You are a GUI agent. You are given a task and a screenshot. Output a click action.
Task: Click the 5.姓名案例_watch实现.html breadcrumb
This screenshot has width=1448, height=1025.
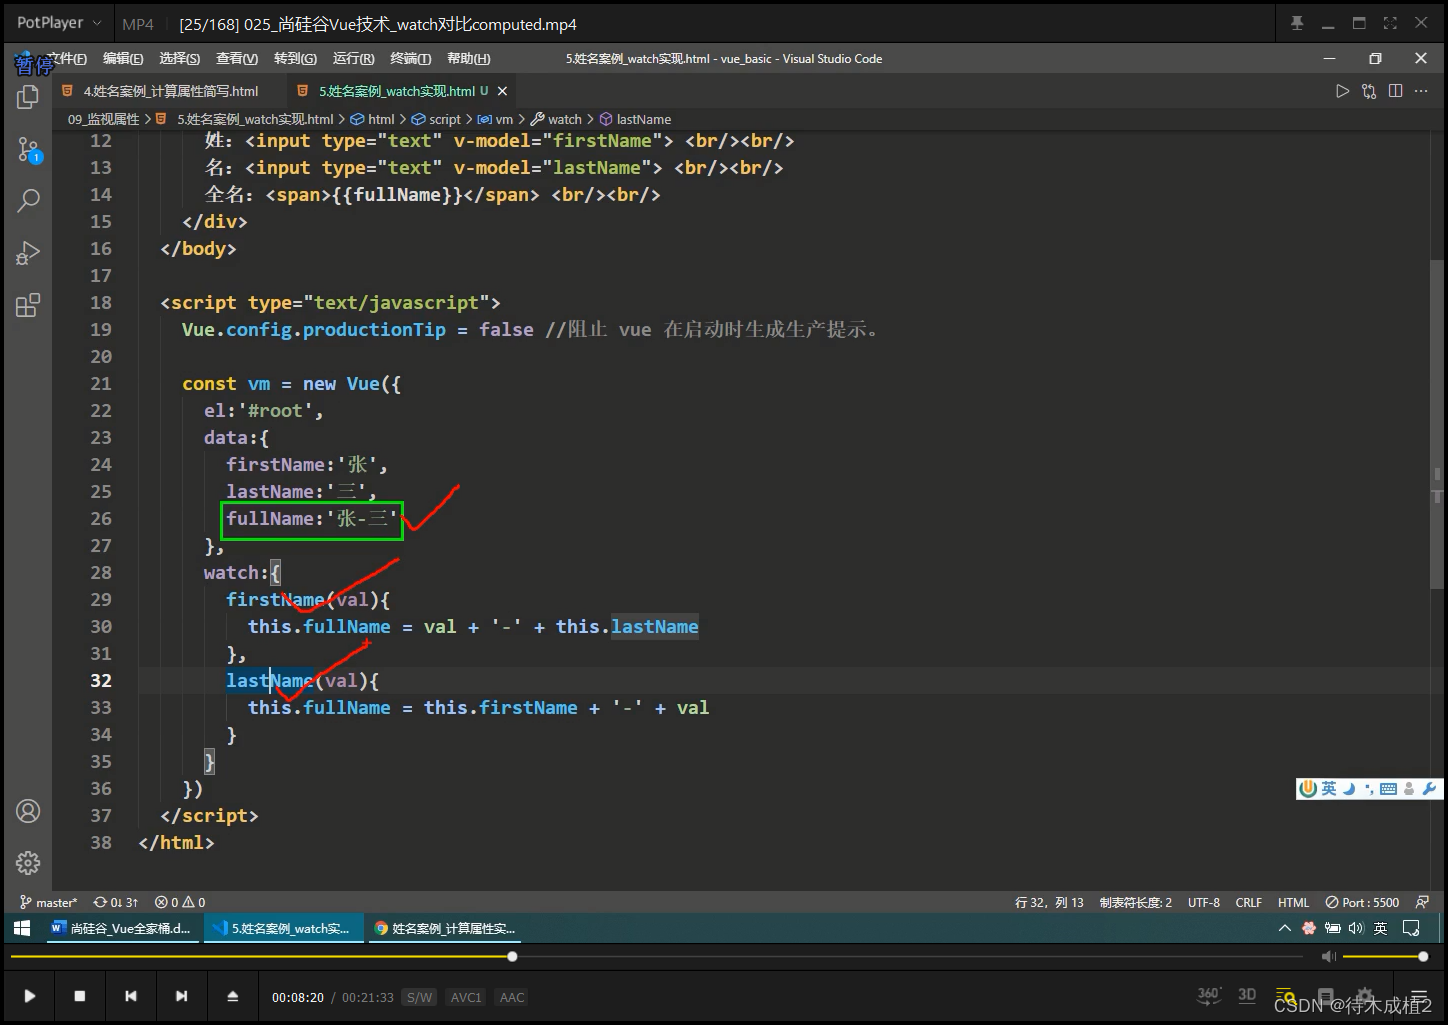coord(255,119)
